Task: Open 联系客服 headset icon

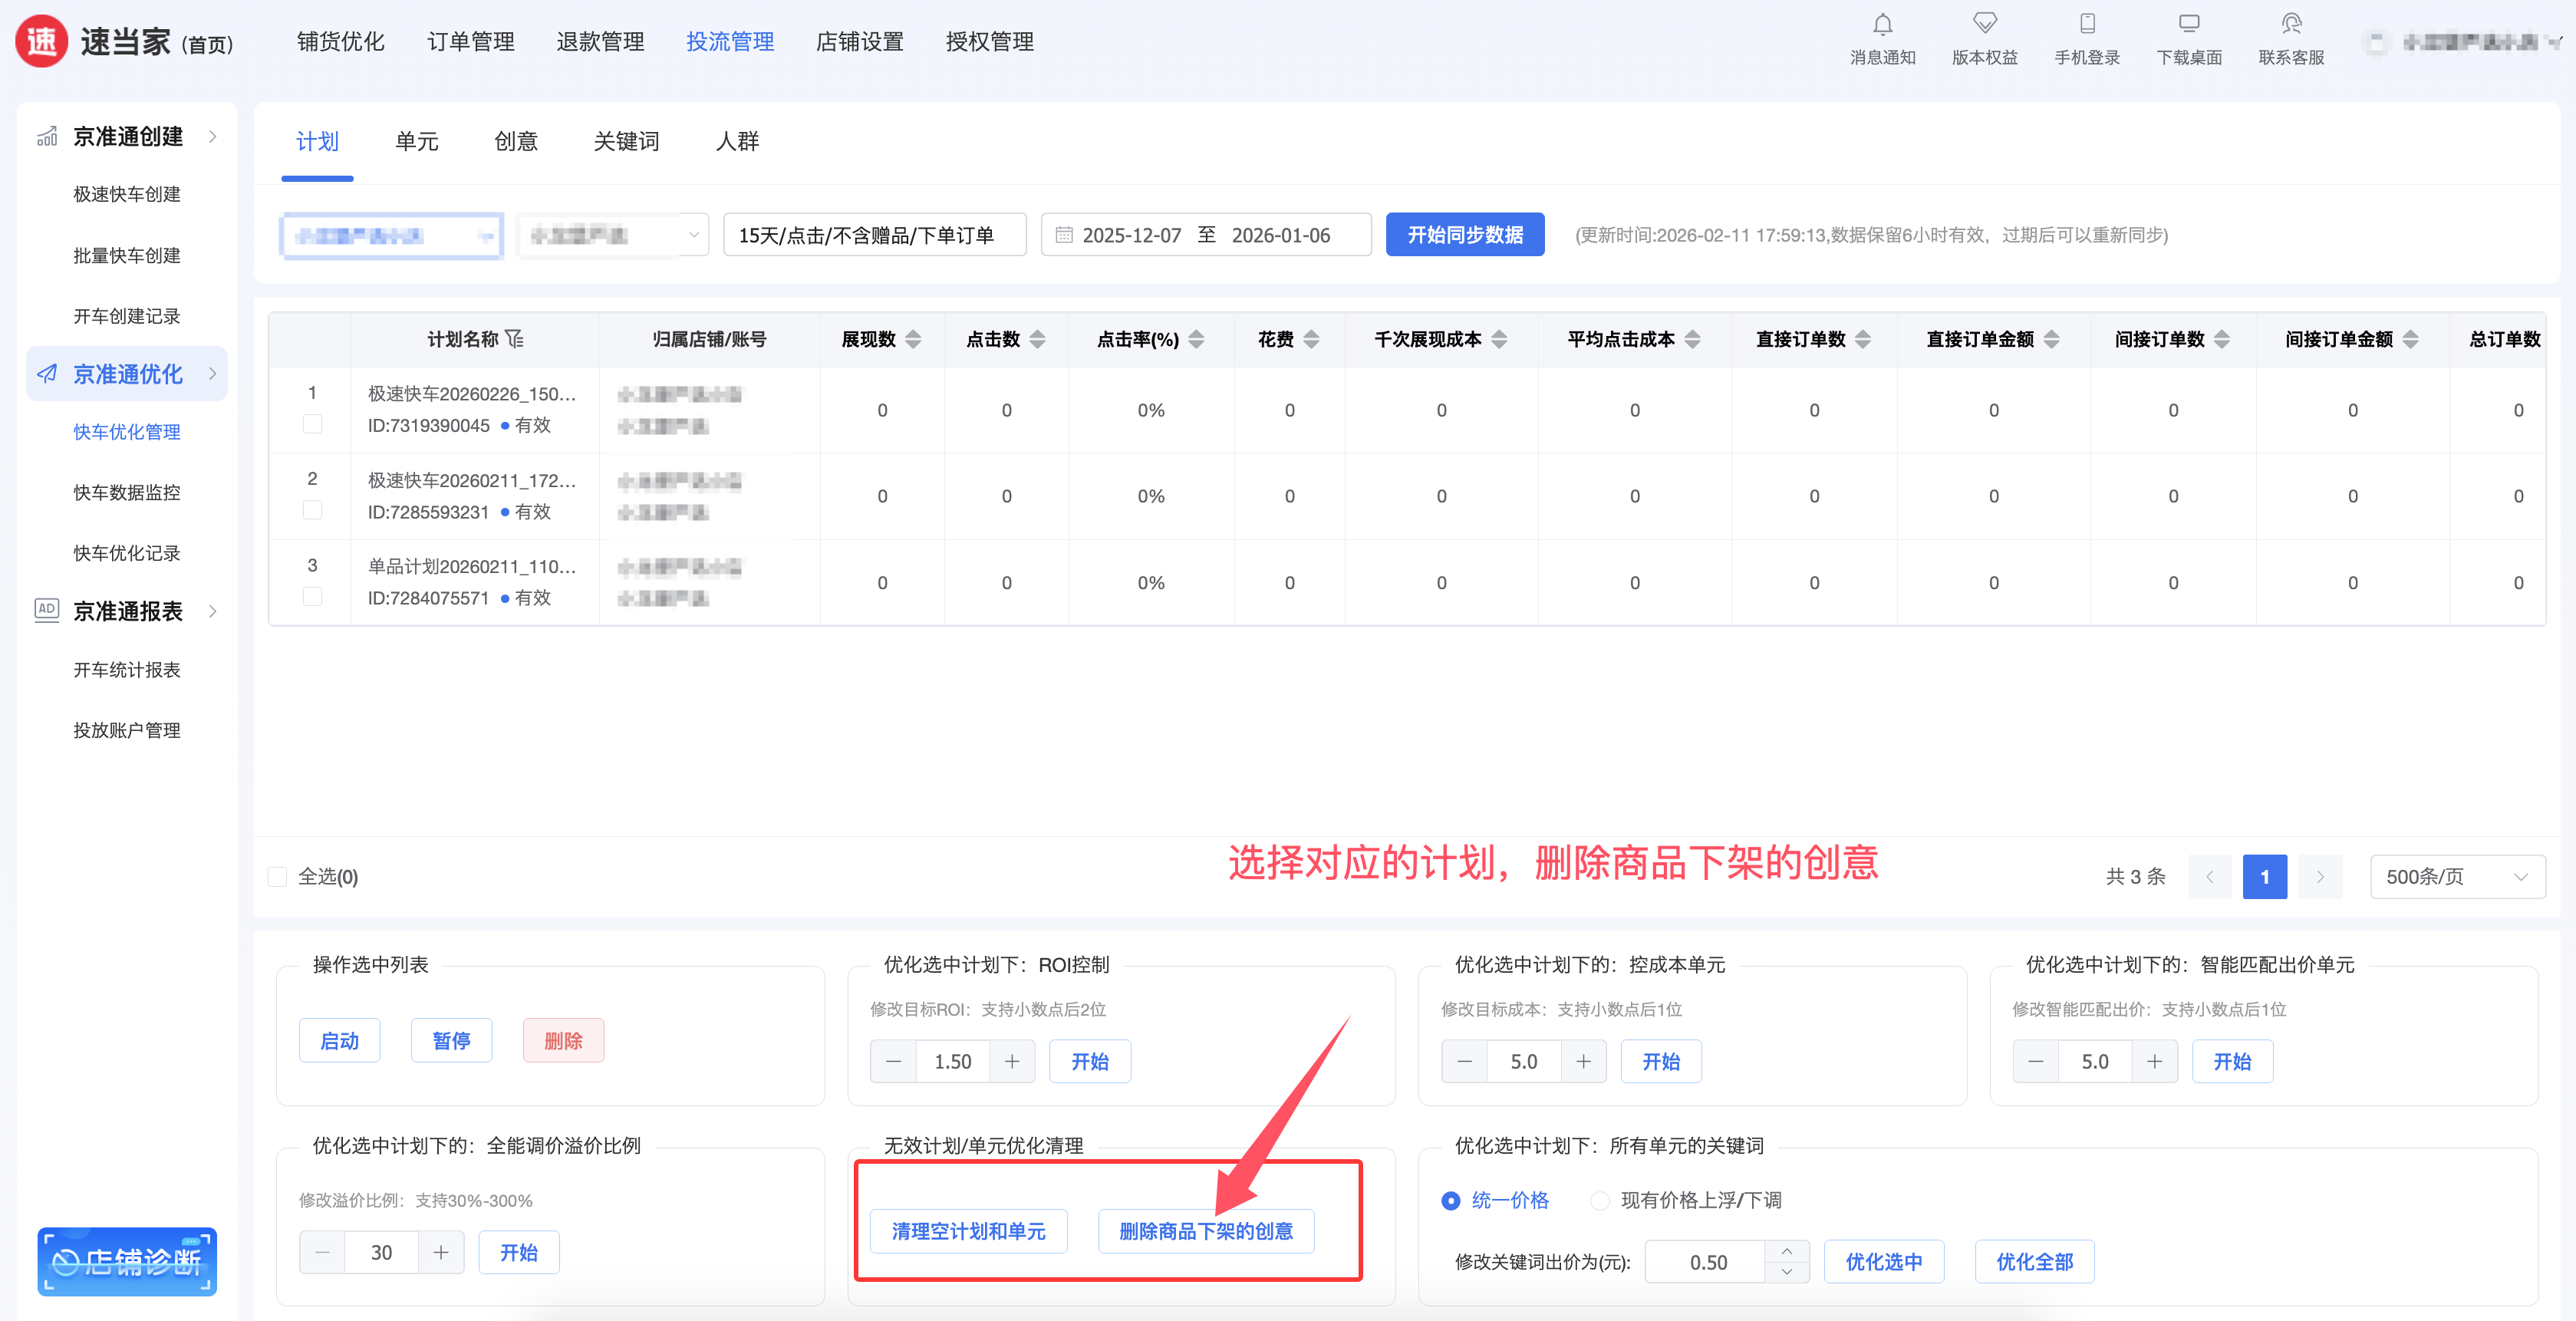Action: point(2291,24)
